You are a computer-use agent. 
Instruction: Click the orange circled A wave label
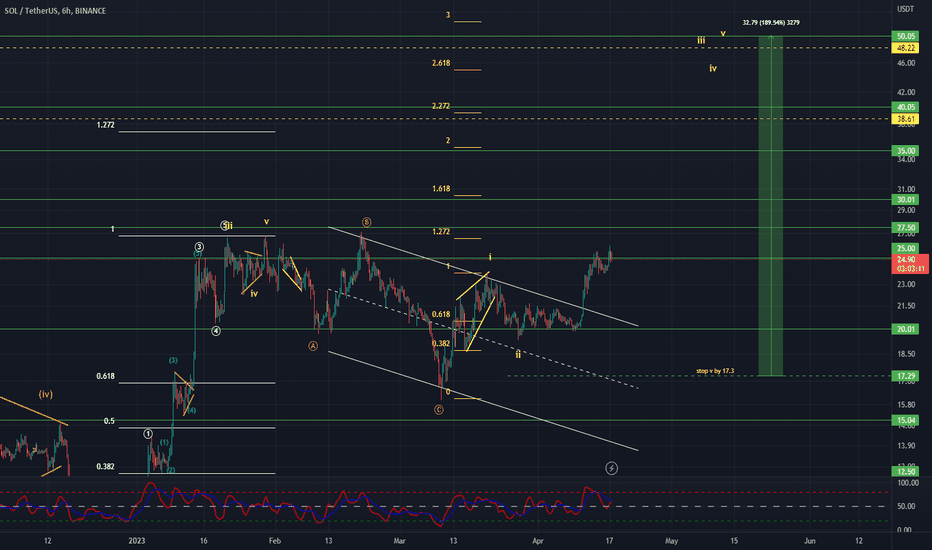(x=313, y=346)
